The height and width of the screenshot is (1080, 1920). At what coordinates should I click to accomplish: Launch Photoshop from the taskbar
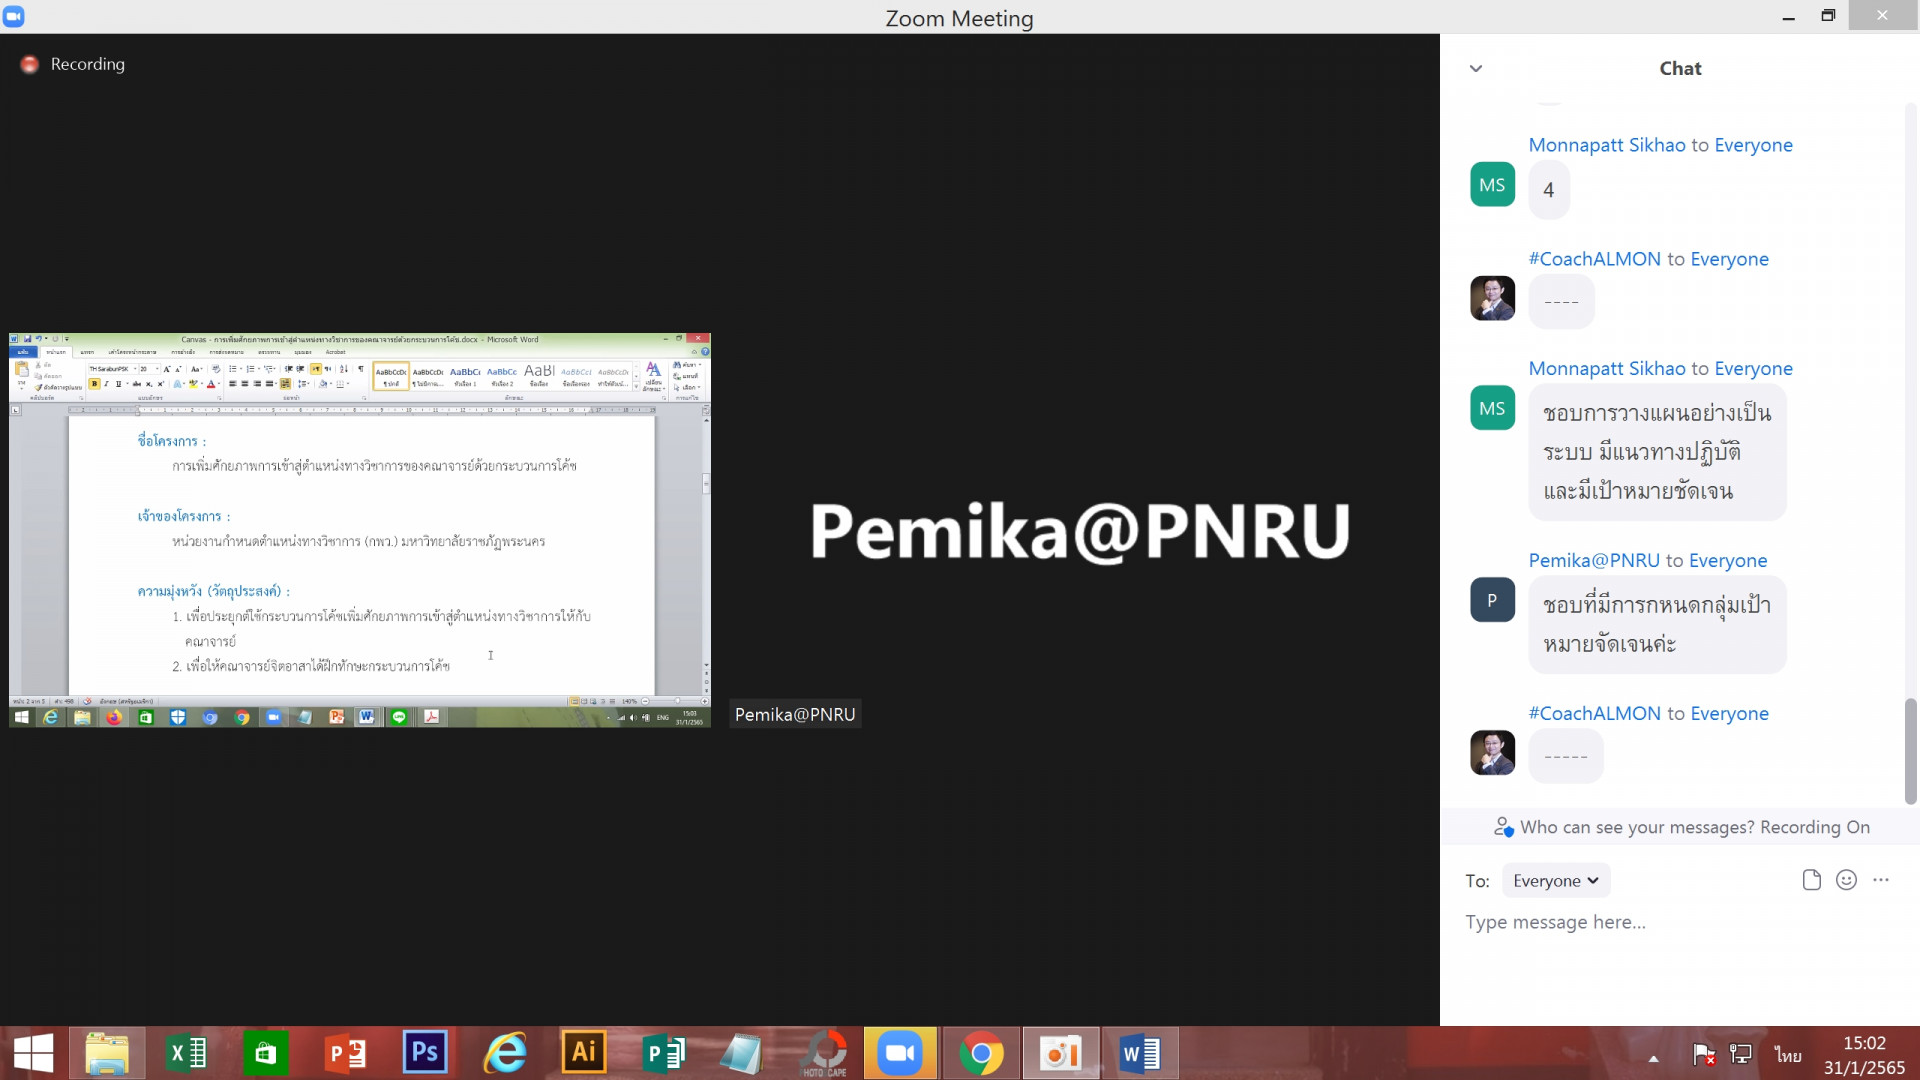click(425, 1052)
